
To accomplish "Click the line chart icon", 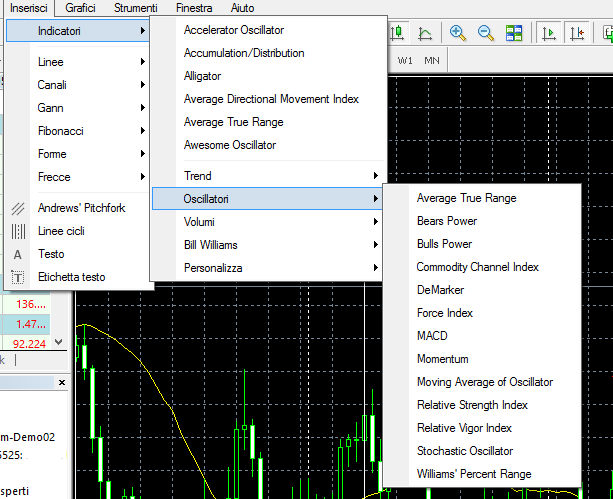I will pyautogui.click(x=425, y=33).
